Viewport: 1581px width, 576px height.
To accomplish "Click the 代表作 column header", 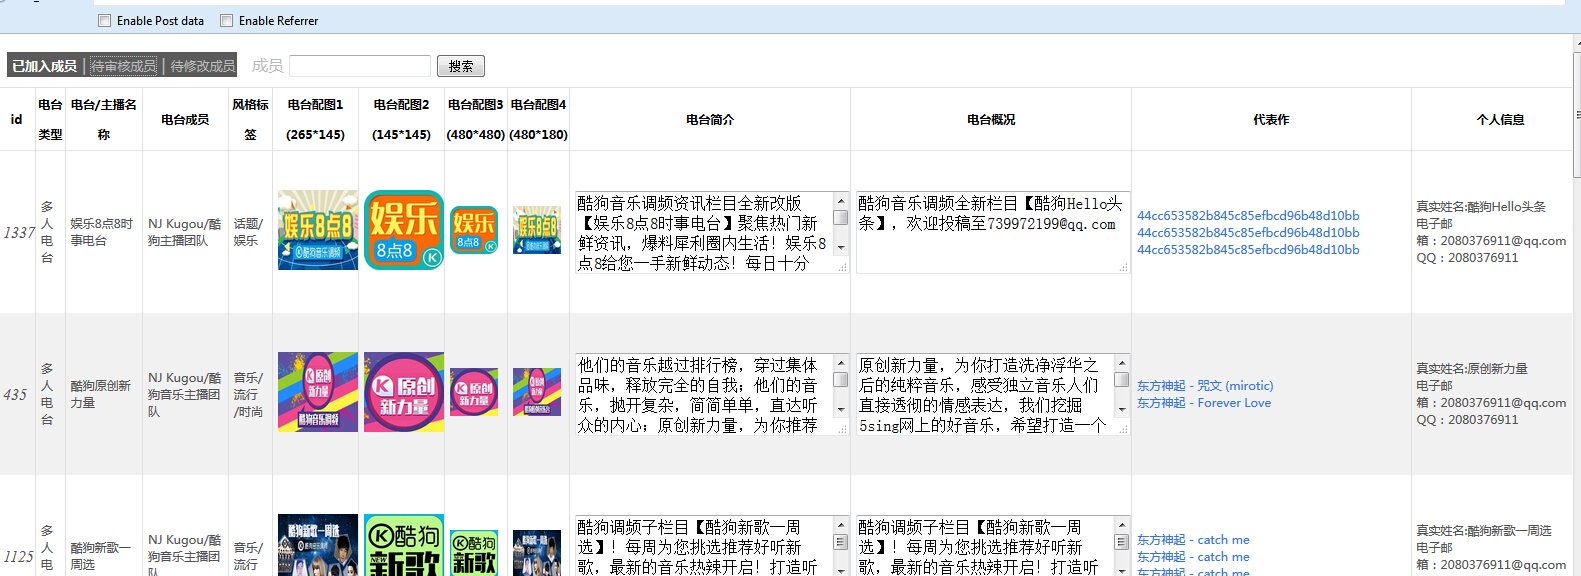I will tap(1271, 120).
